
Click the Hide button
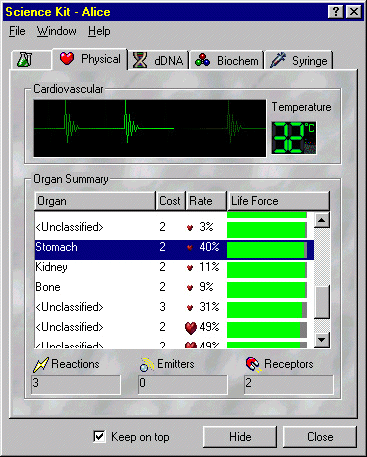pos(240,437)
